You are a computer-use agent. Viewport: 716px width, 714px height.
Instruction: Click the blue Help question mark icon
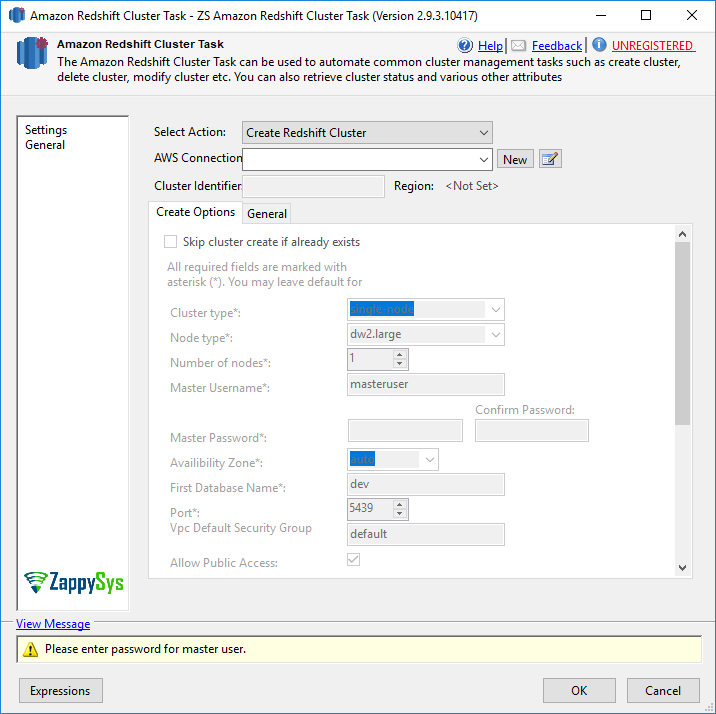pyautogui.click(x=465, y=45)
